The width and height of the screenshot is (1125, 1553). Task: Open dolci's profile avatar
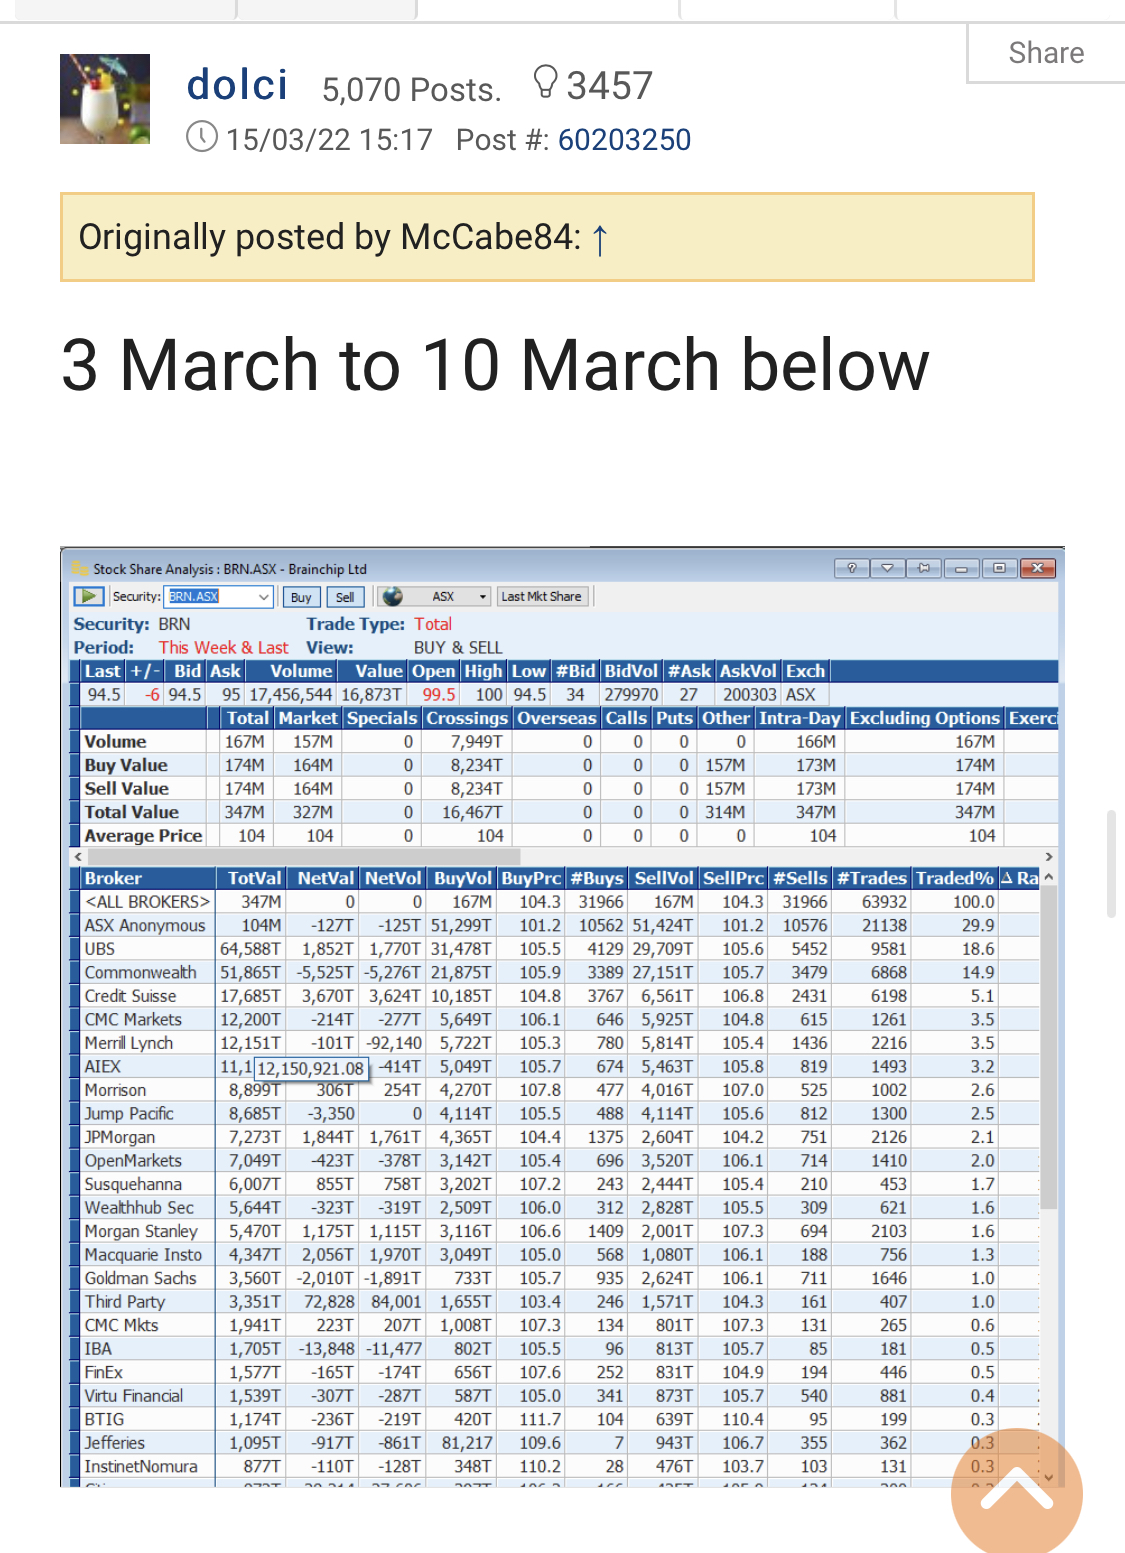point(105,99)
